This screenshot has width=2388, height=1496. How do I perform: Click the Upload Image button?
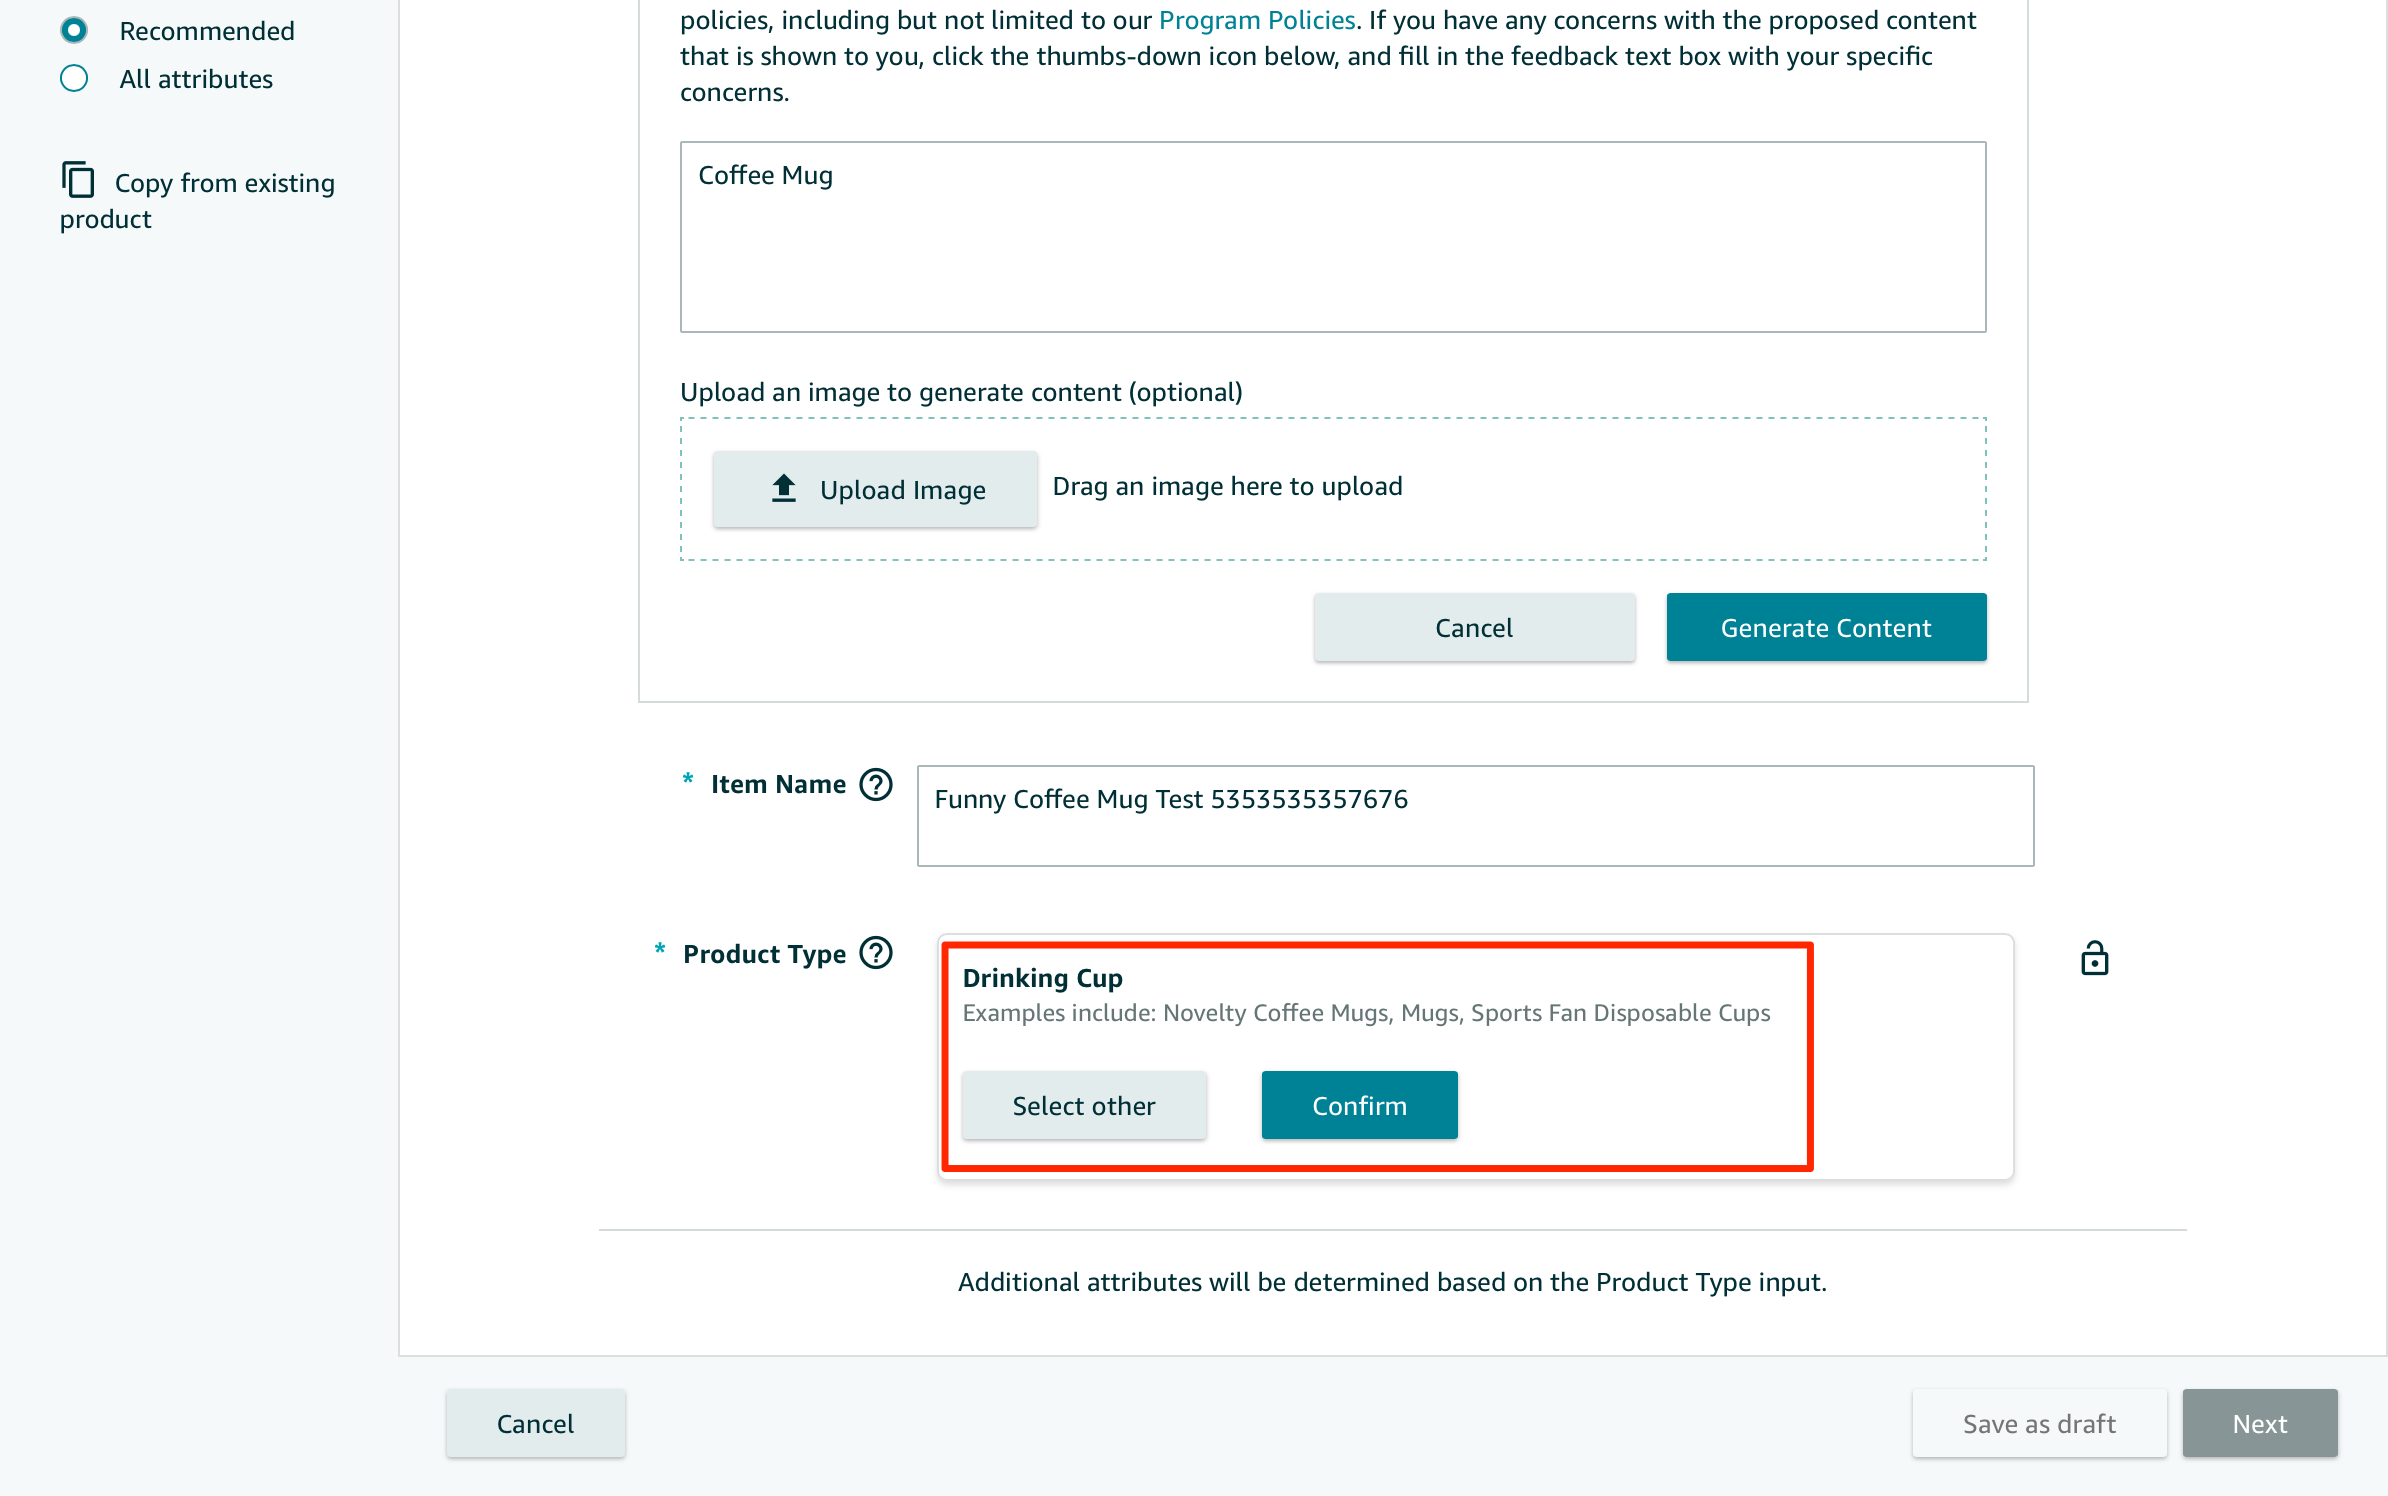coord(875,489)
